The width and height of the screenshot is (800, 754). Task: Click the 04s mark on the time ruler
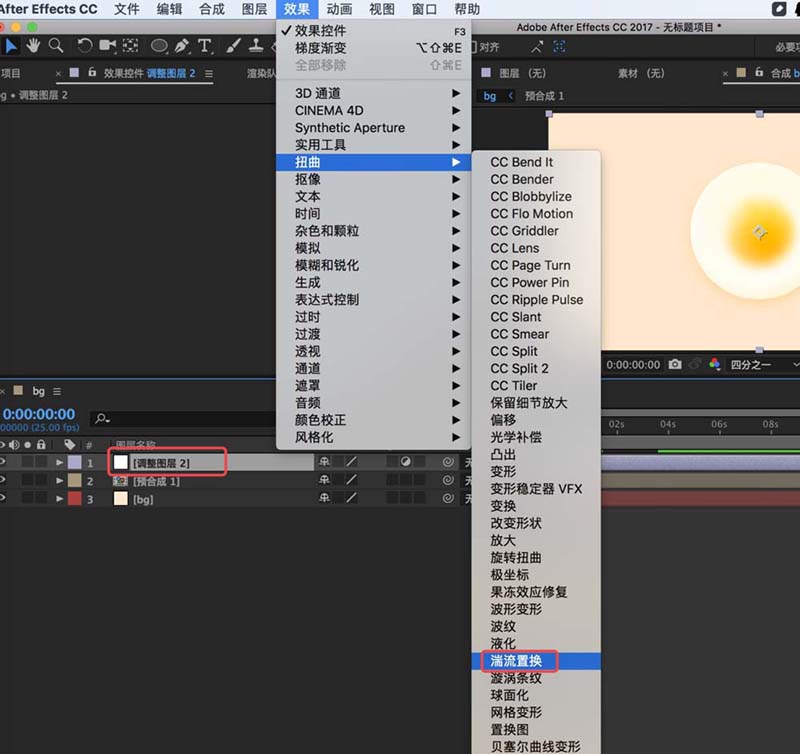pyautogui.click(x=667, y=424)
